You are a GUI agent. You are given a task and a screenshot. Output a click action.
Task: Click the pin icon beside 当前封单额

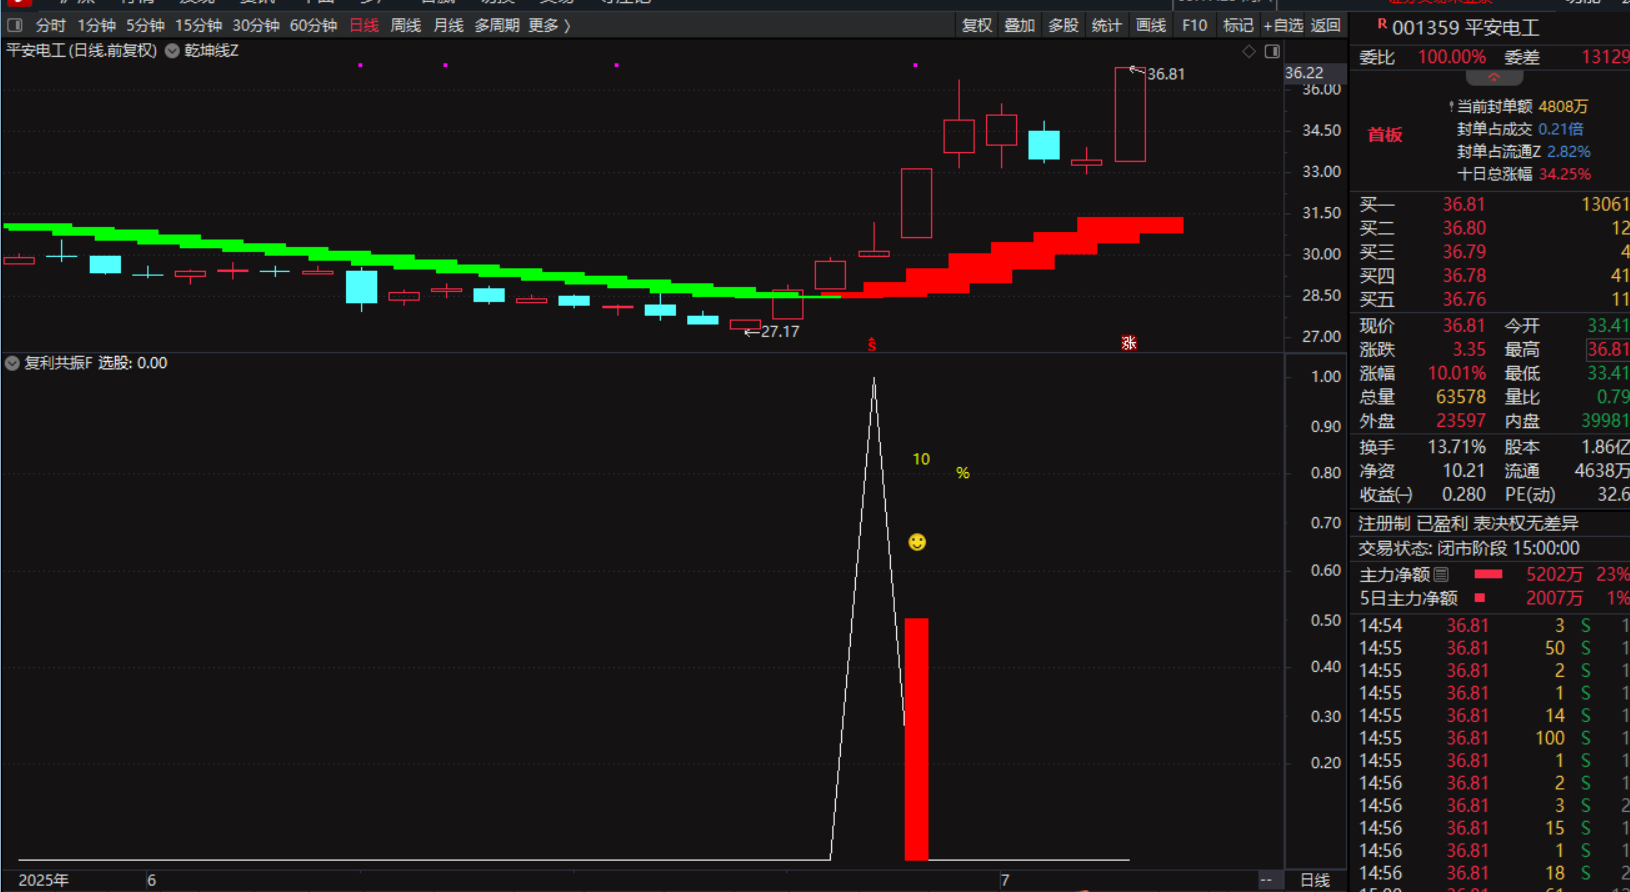1451,107
